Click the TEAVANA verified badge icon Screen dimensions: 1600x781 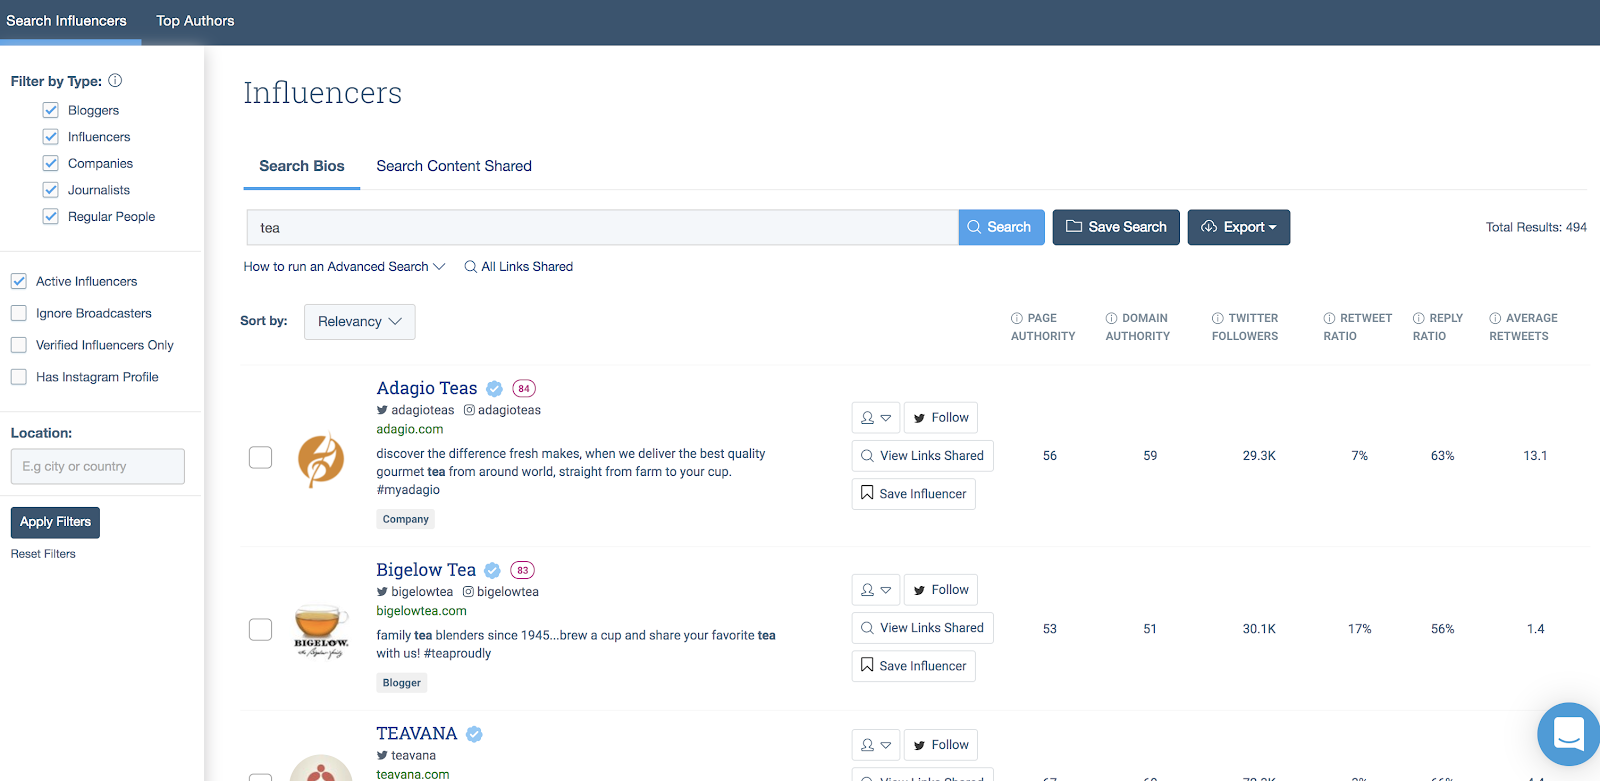point(474,734)
